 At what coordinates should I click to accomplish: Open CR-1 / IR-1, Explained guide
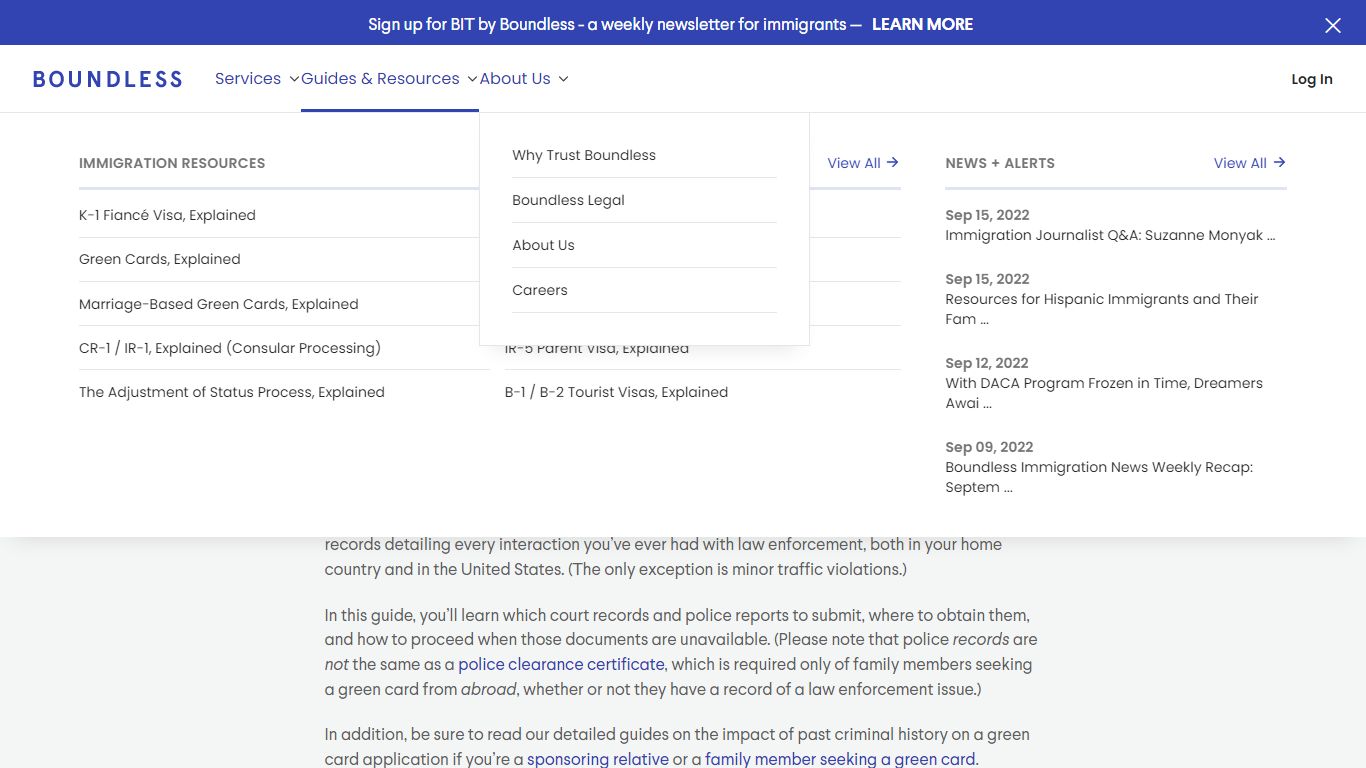click(230, 348)
